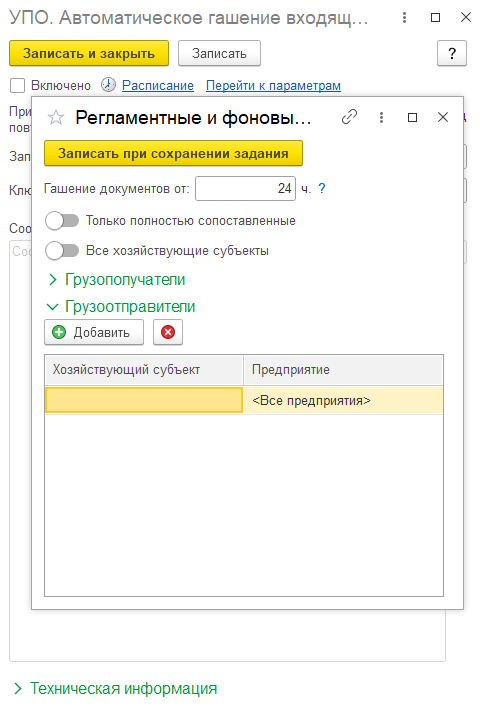
Task: Open the dialog's three-dot more menu
Action: pos(382,117)
